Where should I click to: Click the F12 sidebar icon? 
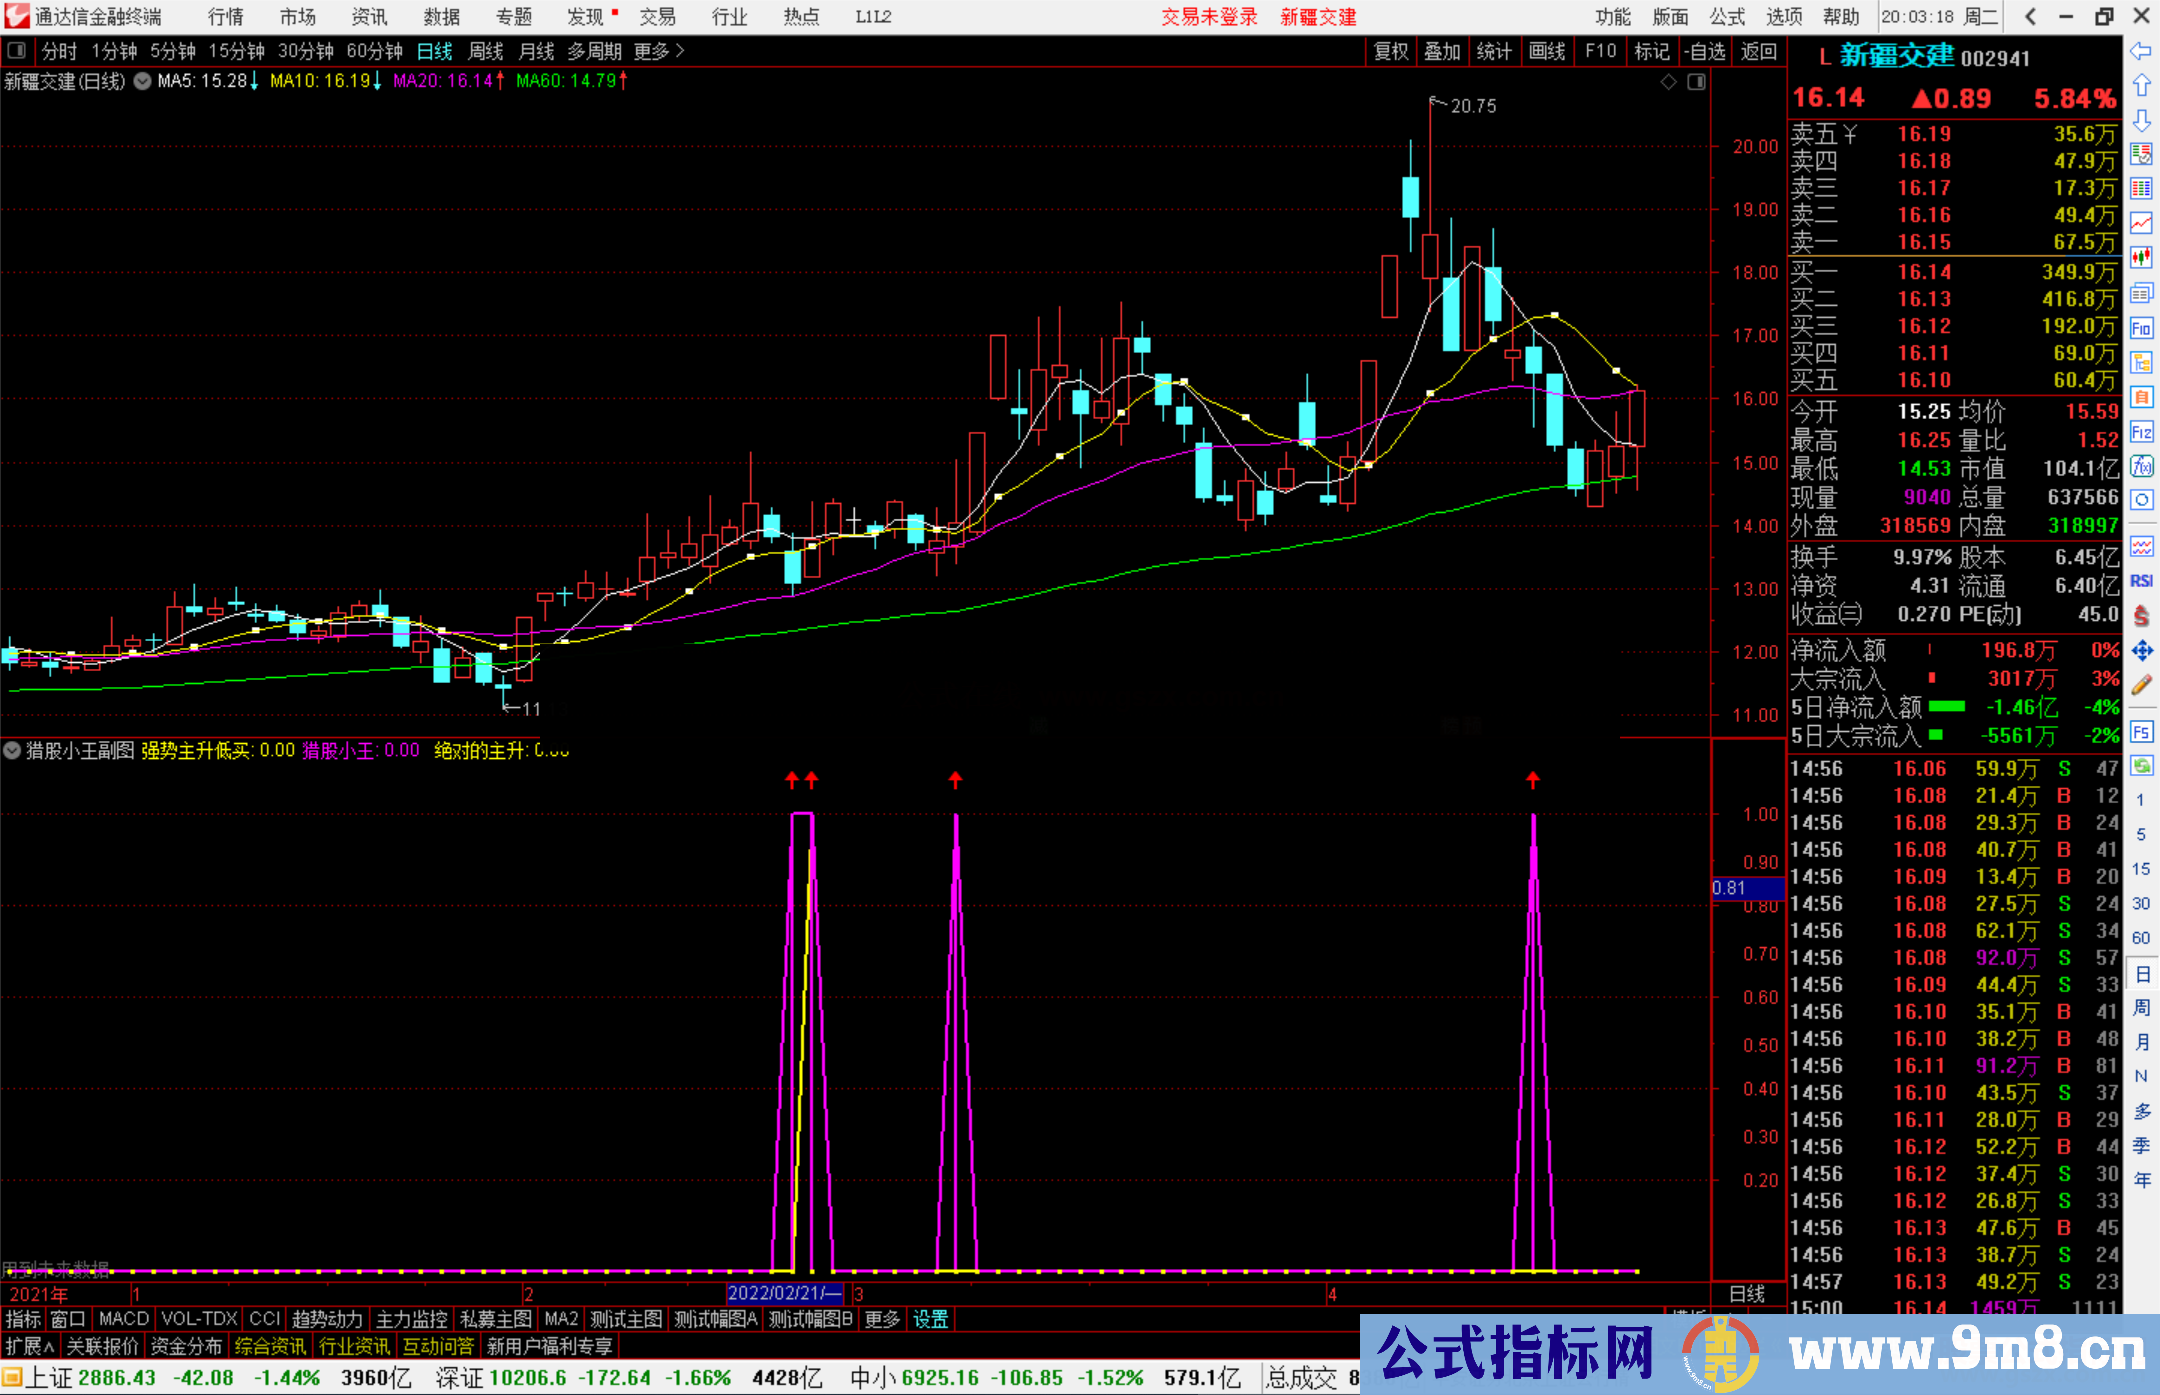[x=2141, y=432]
